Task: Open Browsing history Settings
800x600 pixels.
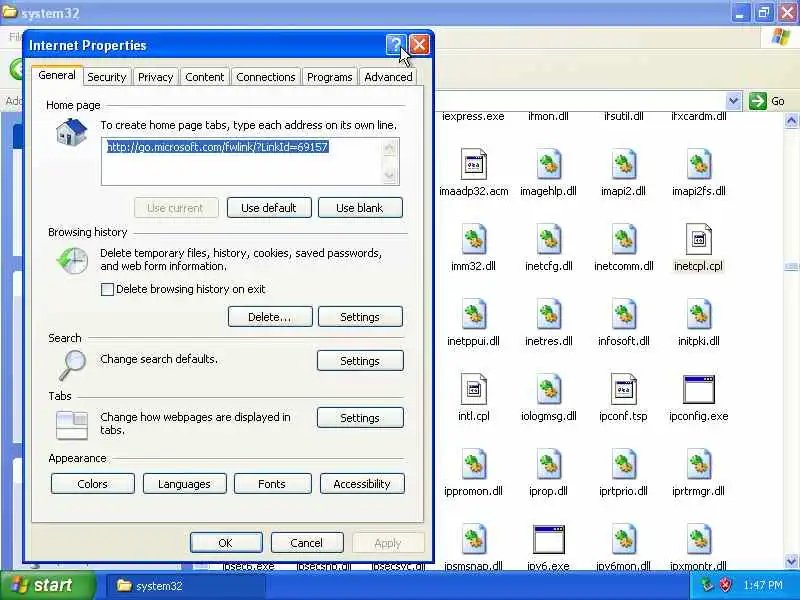Action: 360,317
